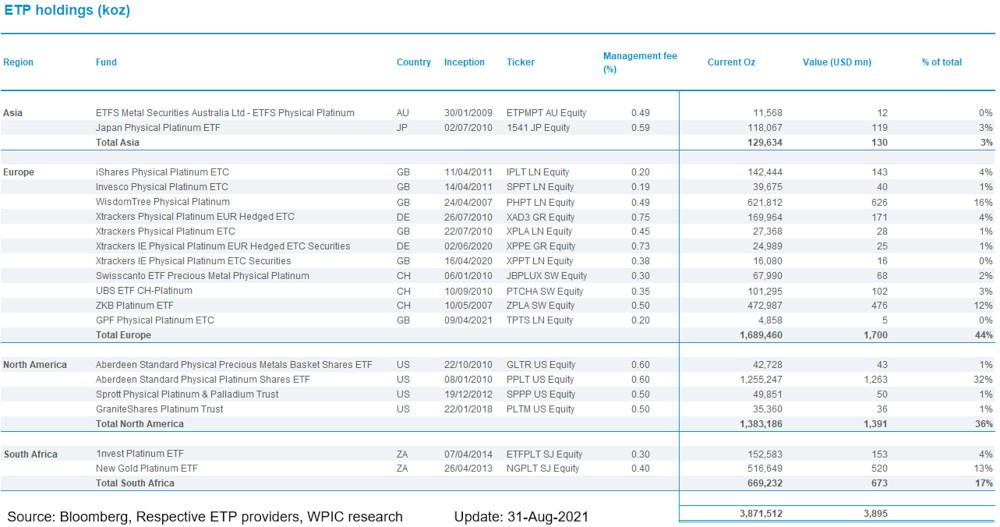1000x527 pixels.
Task: Select the USD value '1,263'
Action: [875, 380]
